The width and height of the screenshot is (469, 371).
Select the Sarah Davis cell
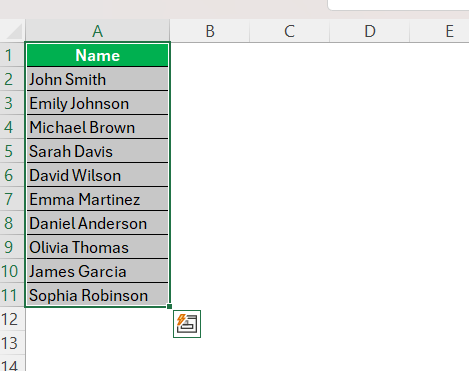point(98,151)
